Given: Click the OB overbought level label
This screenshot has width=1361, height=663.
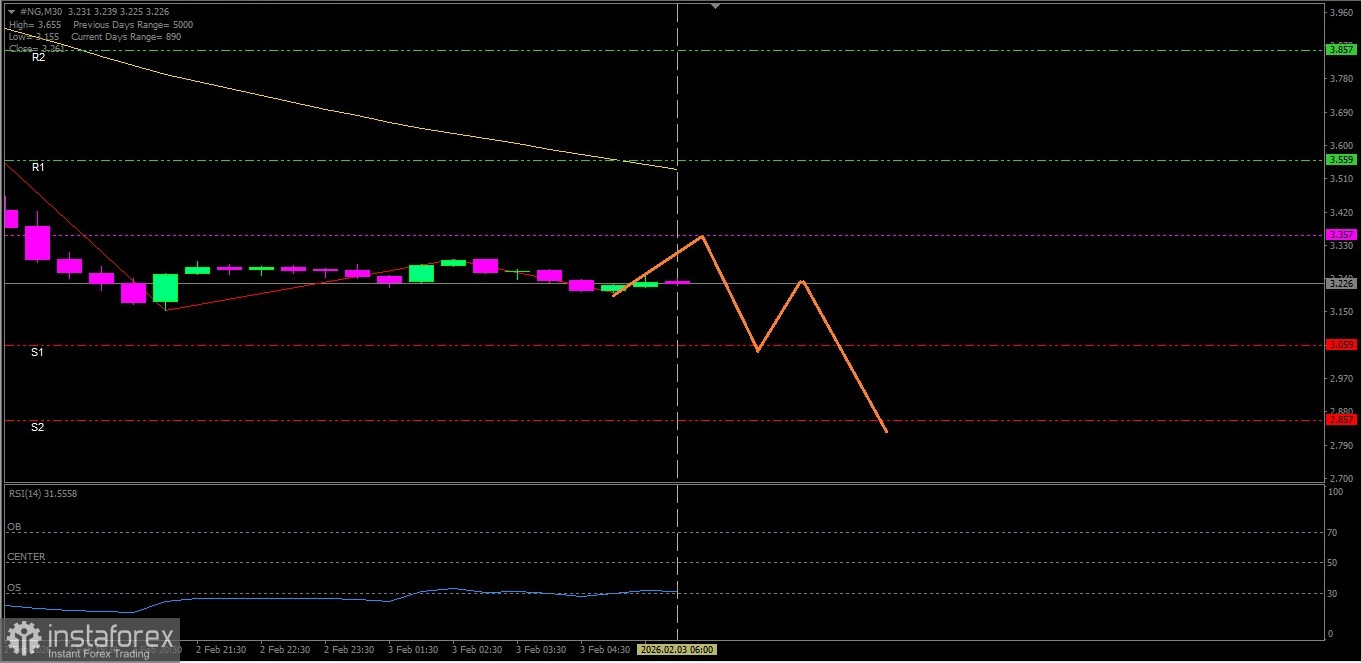Looking at the screenshot, I should [14, 526].
